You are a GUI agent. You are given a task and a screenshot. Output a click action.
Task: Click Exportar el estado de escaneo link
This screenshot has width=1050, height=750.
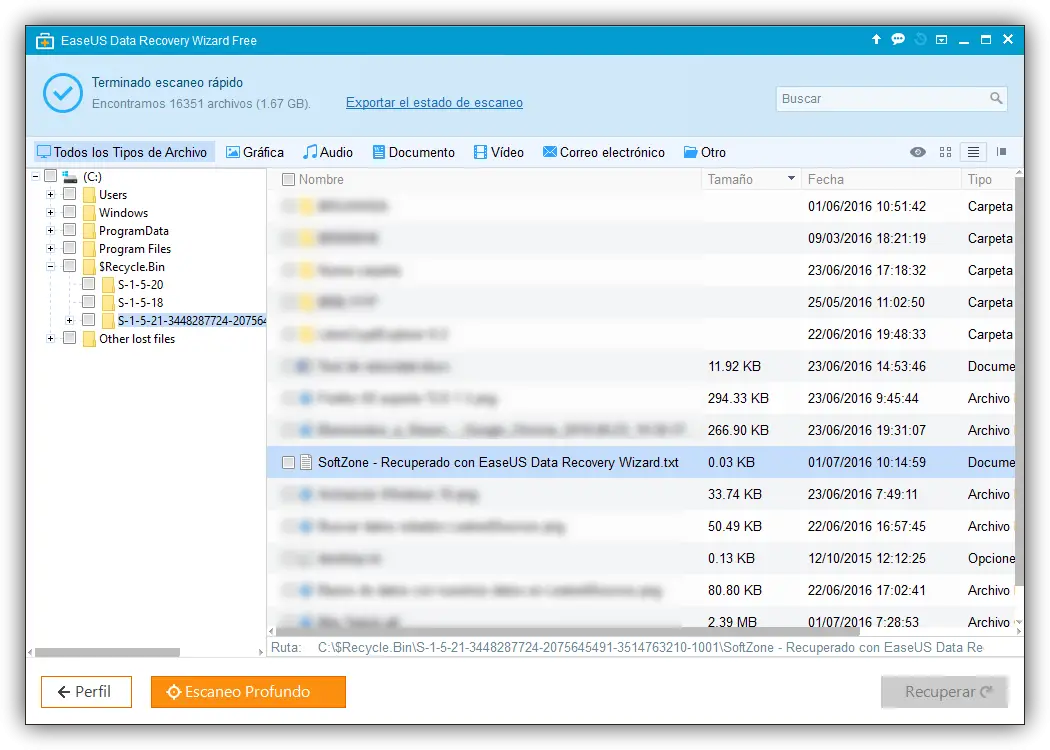(434, 102)
